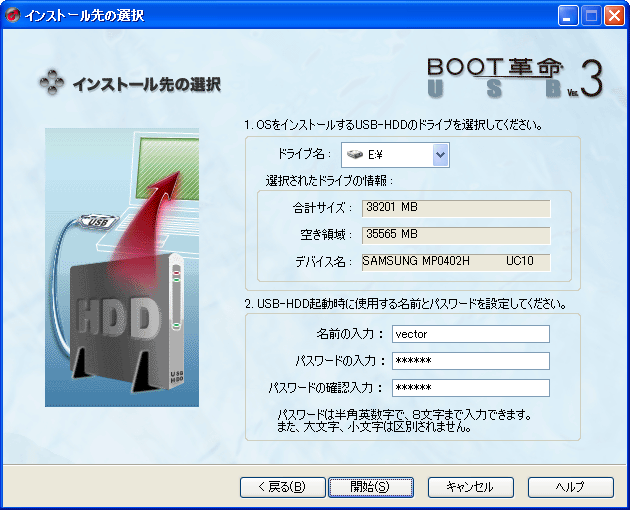This screenshot has height=510, width=630.
Task: Focus the 名前の入力 field containing vector
Action: click(470, 334)
